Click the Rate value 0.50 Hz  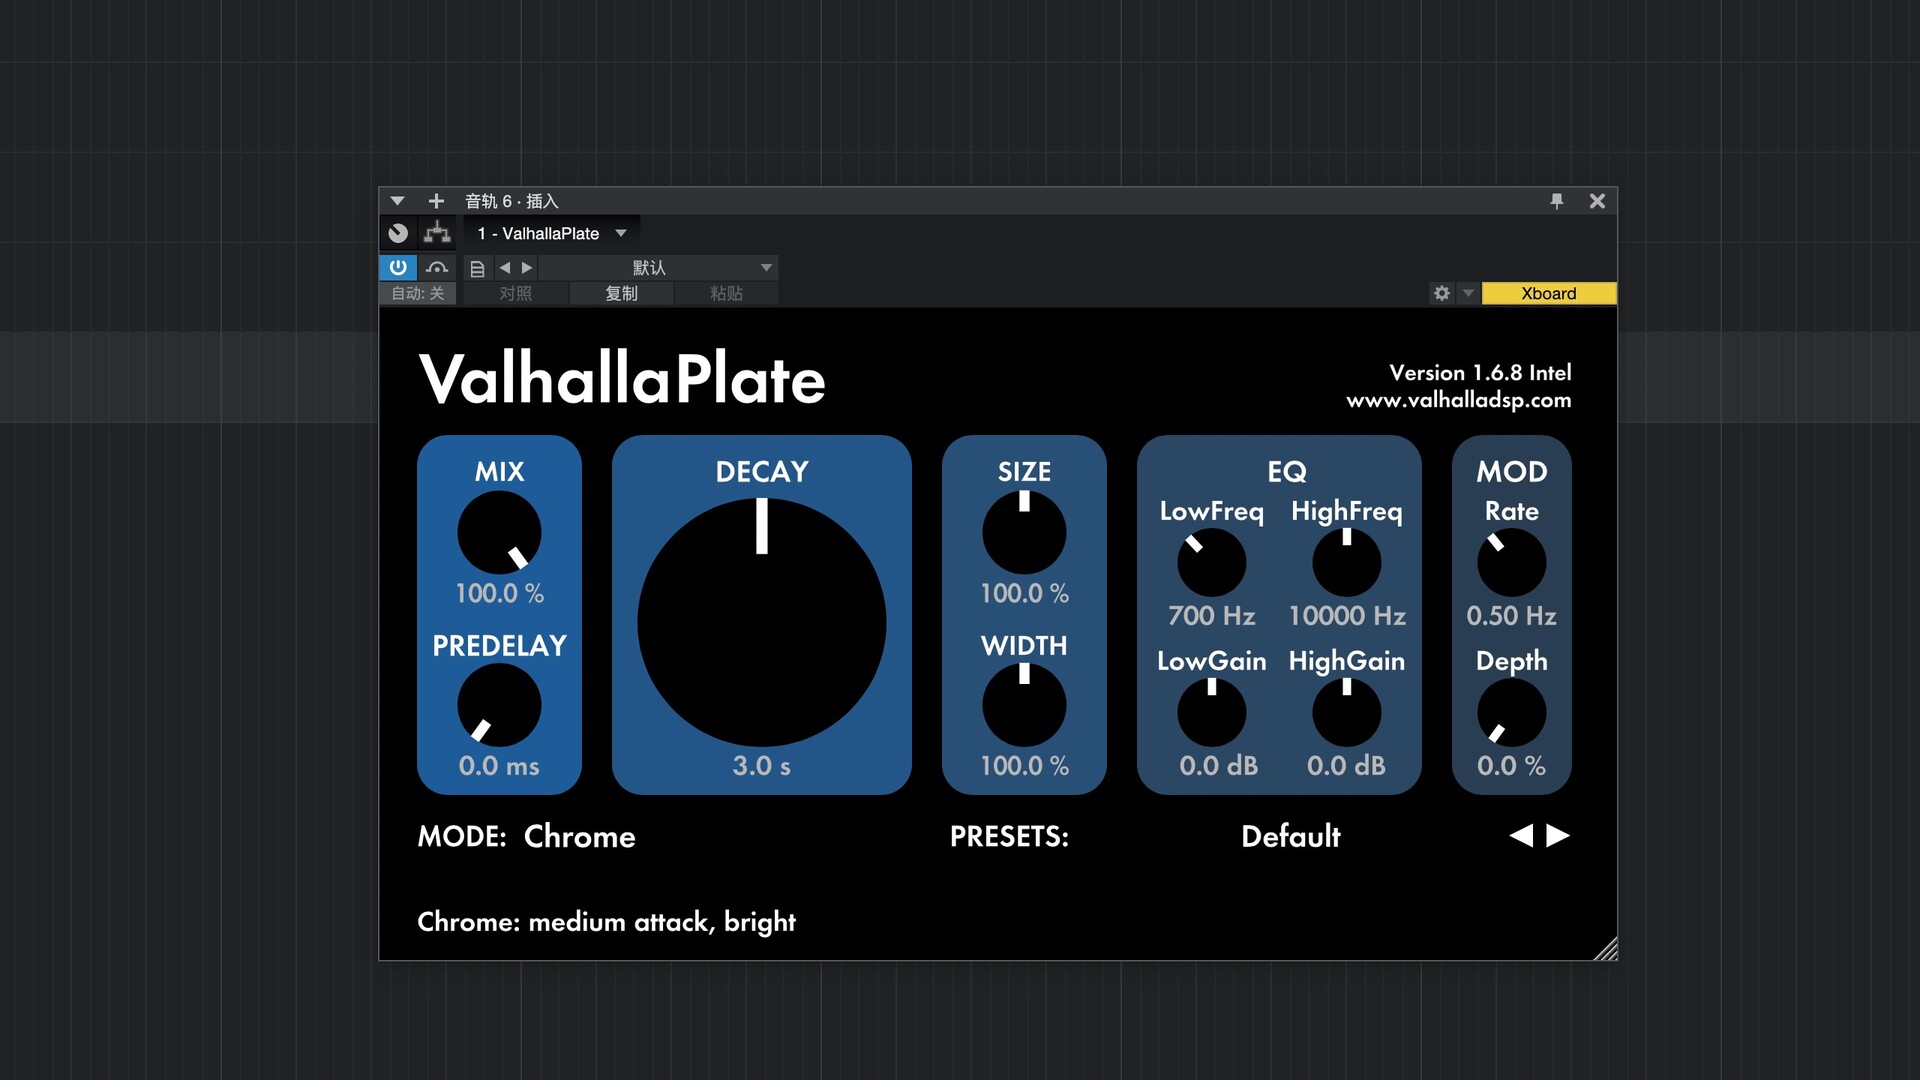(1512, 616)
